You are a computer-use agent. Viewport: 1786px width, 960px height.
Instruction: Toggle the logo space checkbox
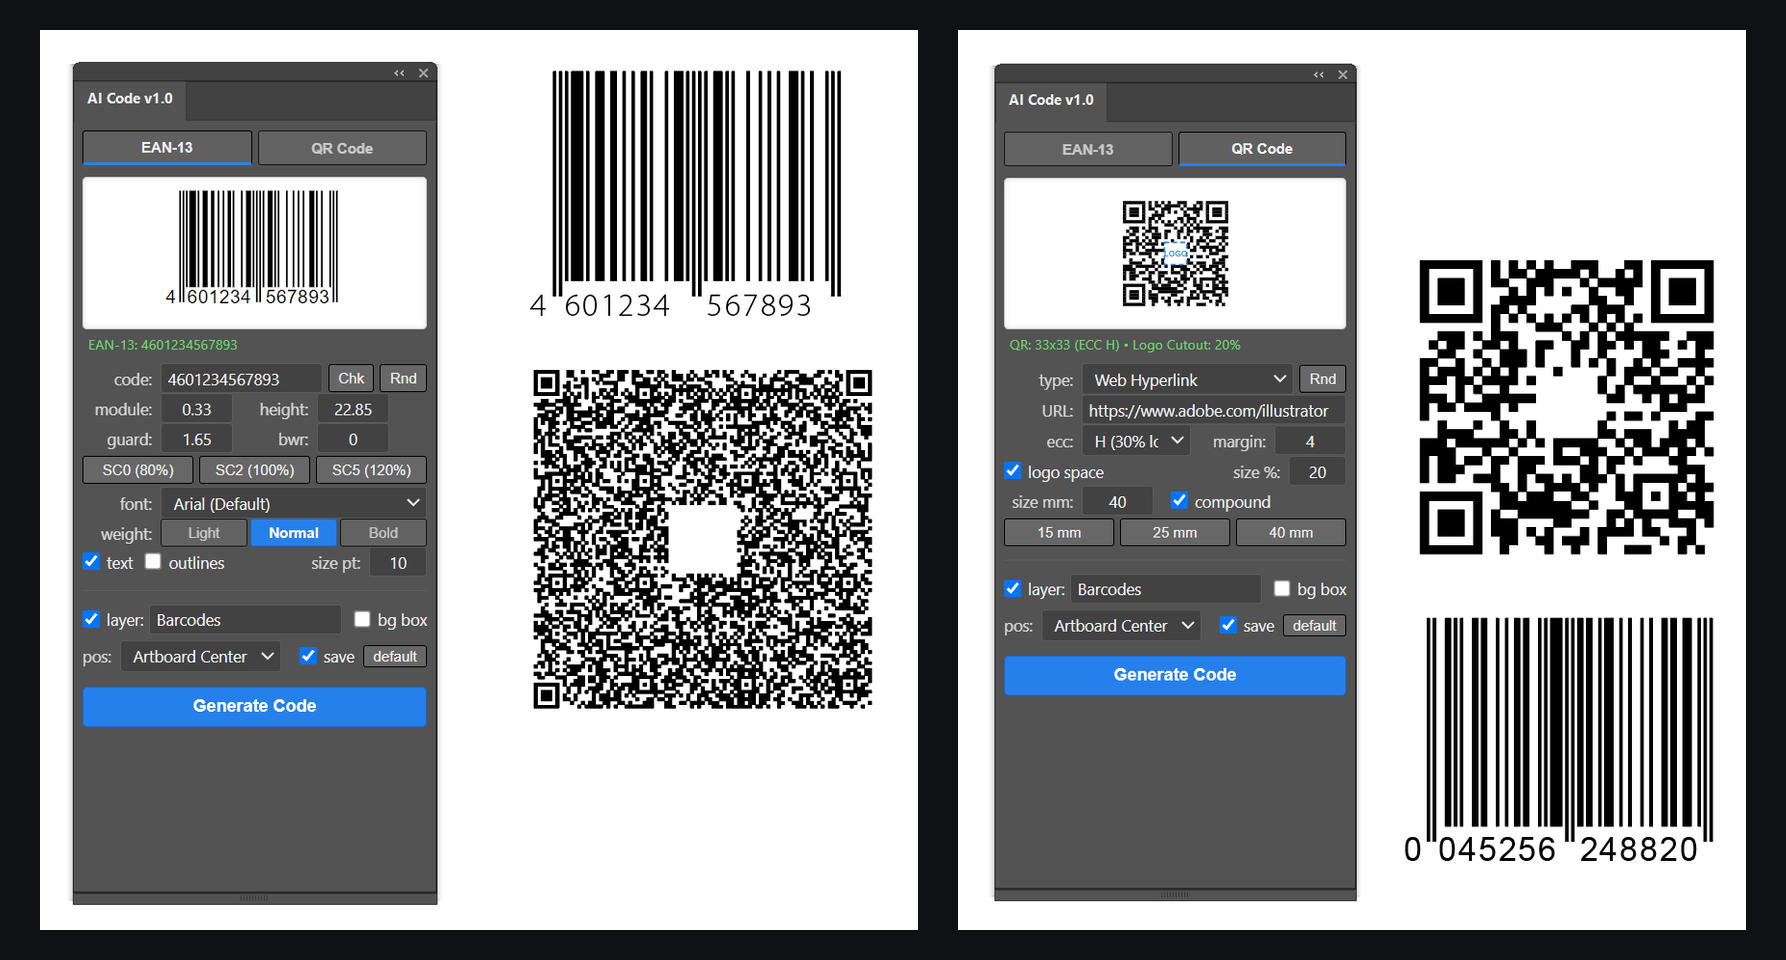pyautogui.click(x=1013, y=470)
